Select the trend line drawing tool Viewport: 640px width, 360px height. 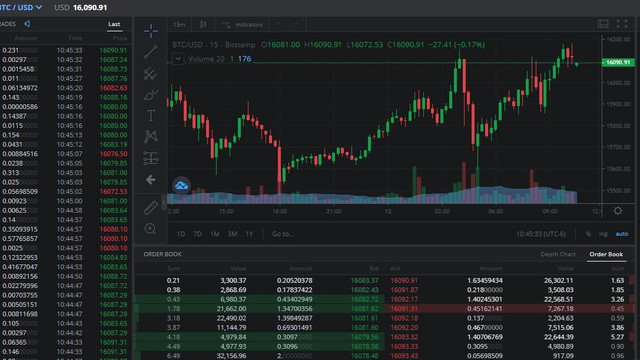click(x=151, y=52)
